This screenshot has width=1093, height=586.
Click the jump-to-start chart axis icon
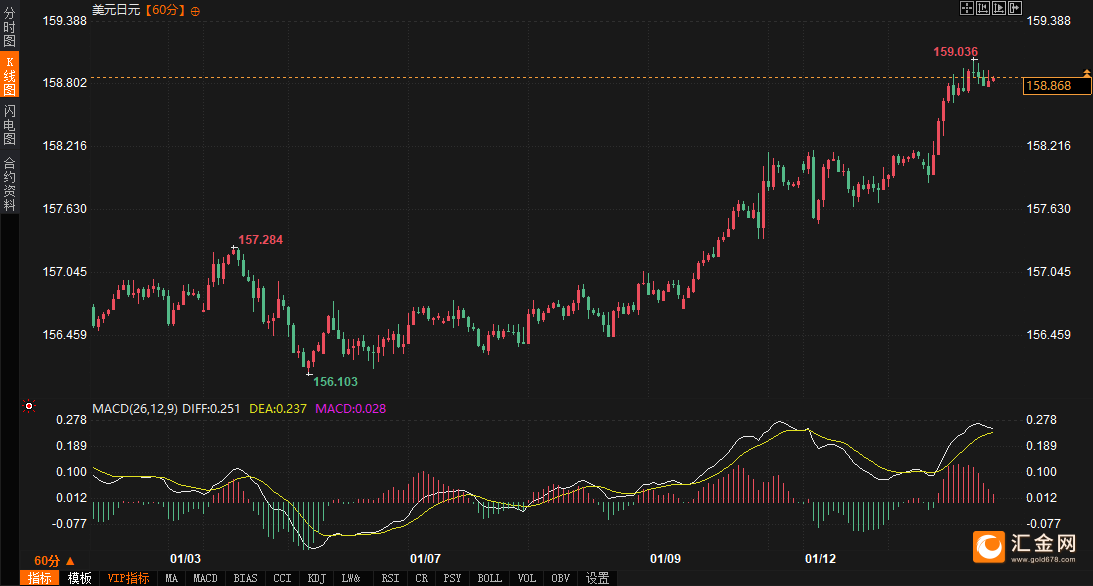985,8
